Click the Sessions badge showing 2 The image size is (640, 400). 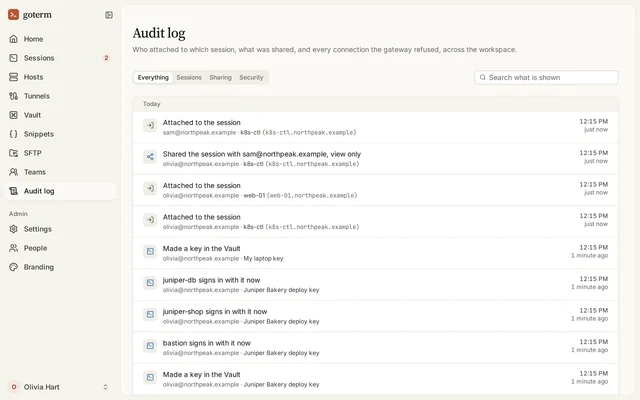coord(106,58)
